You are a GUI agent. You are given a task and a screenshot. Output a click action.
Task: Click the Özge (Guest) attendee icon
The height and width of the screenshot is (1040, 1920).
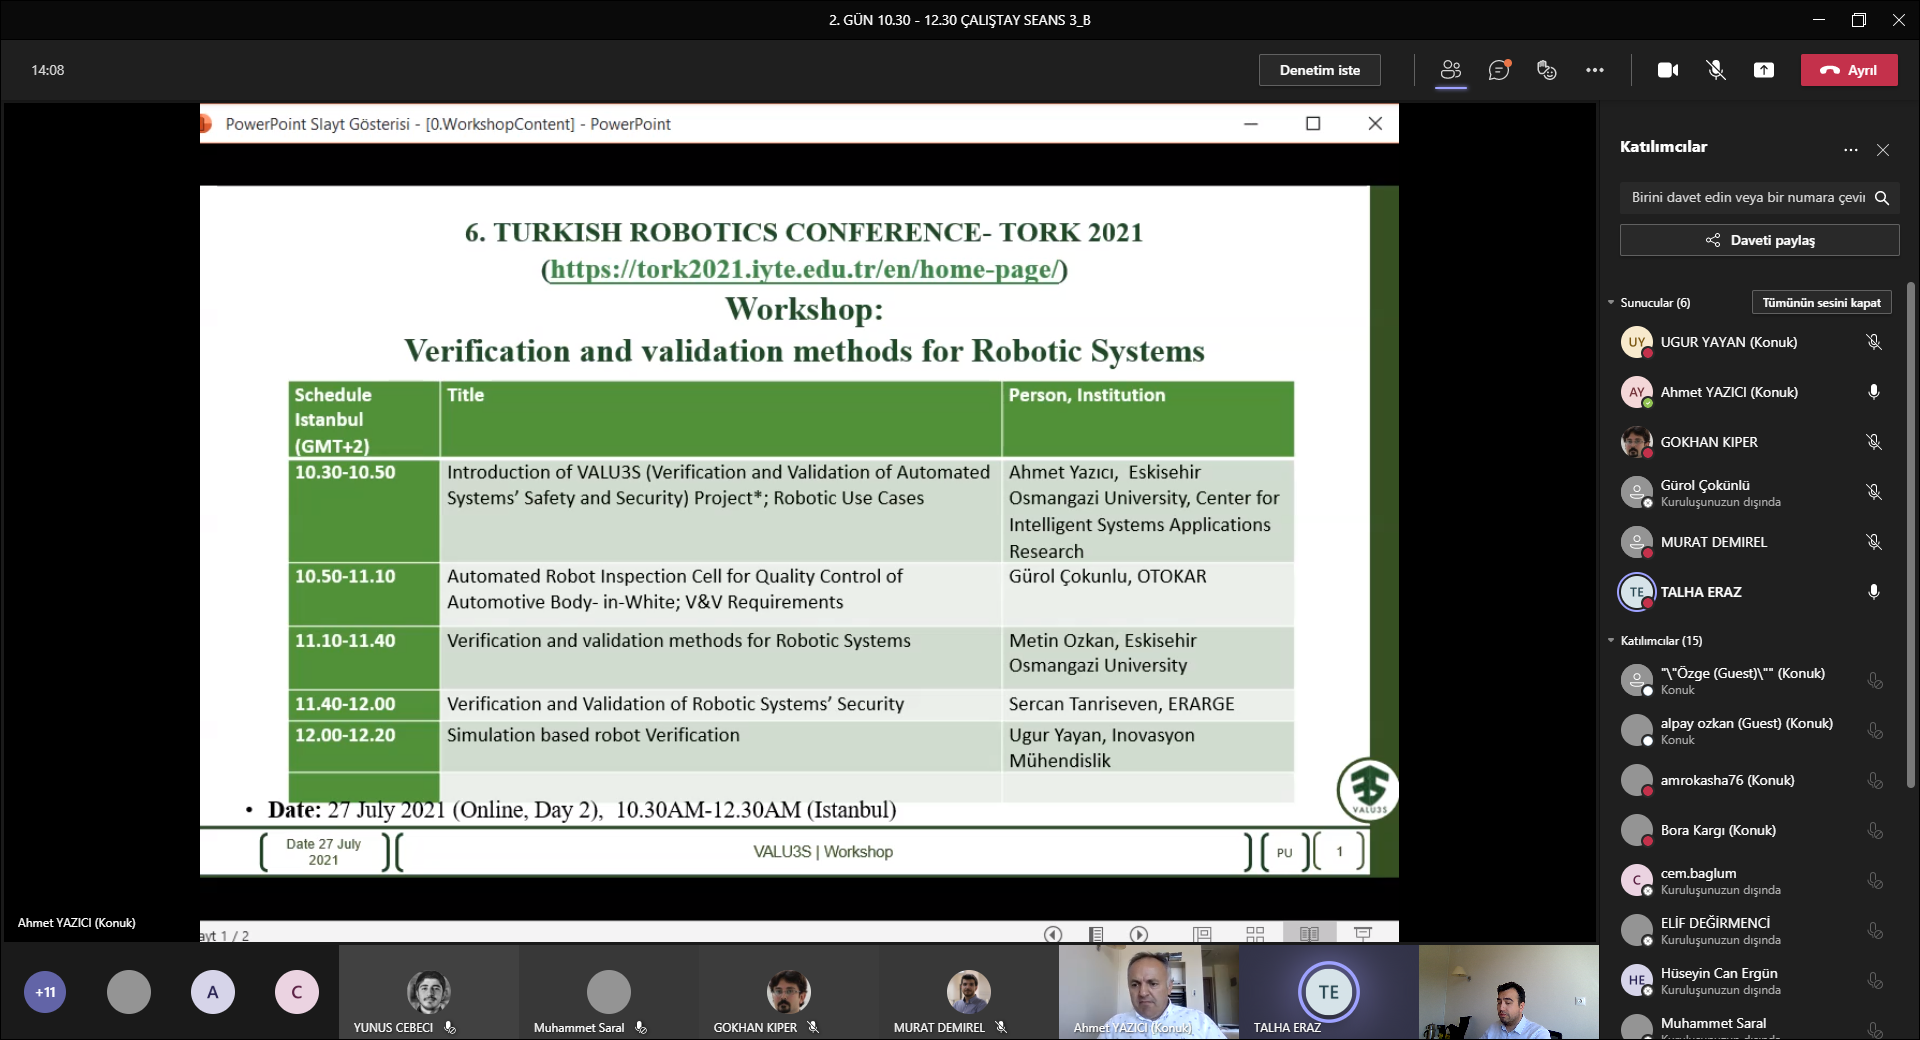1875,681
